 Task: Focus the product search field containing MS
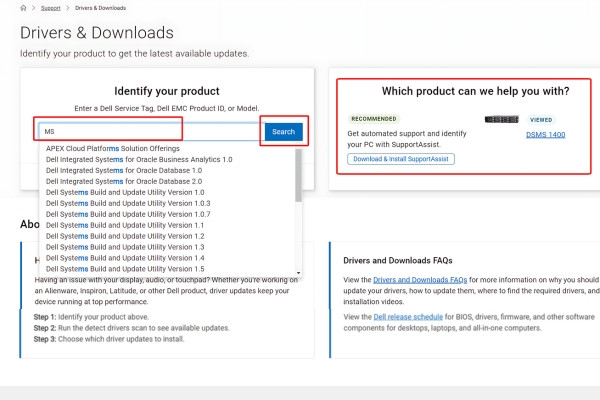[152, 132]
